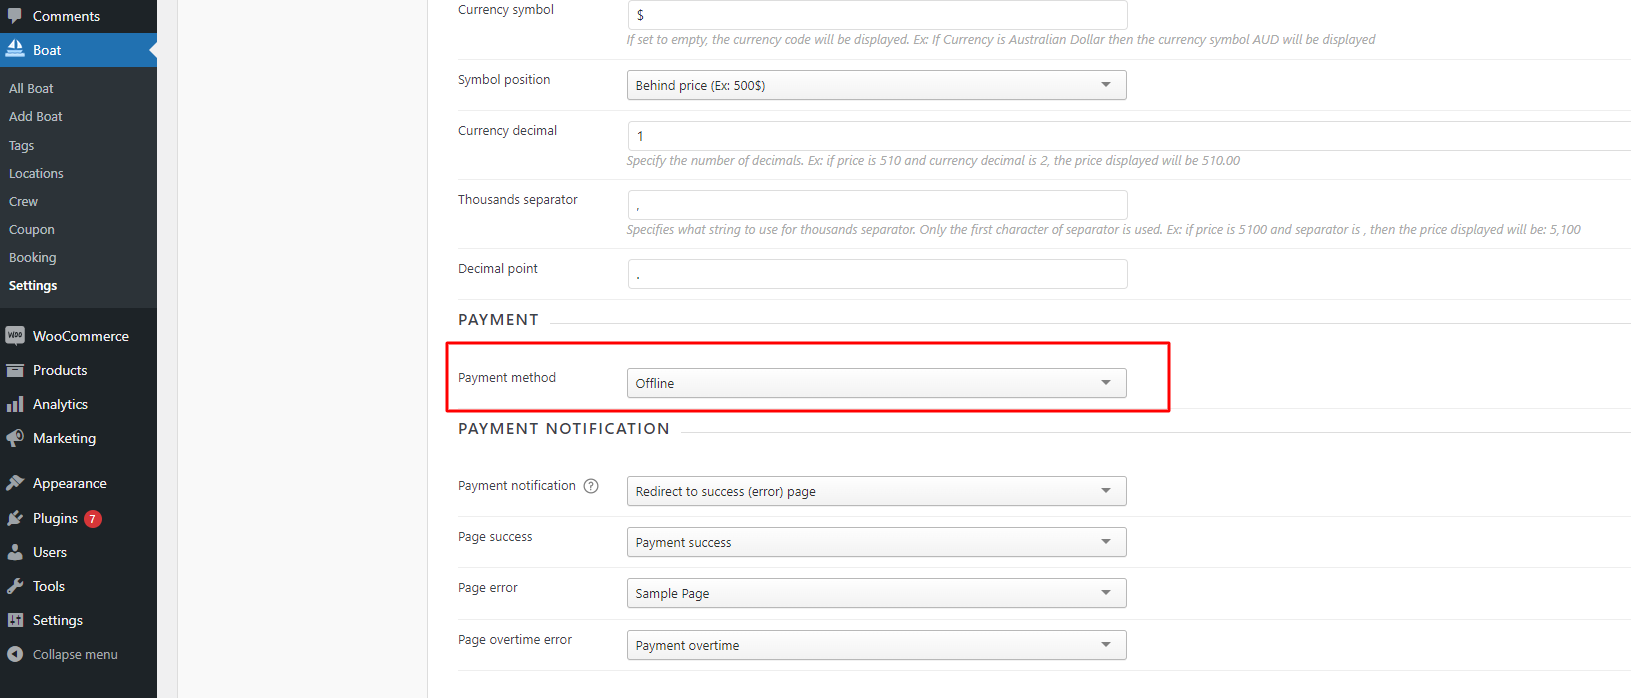1631x698 pixels.
Task: Go to the Booking submenu item
Action: pos(33,257)
